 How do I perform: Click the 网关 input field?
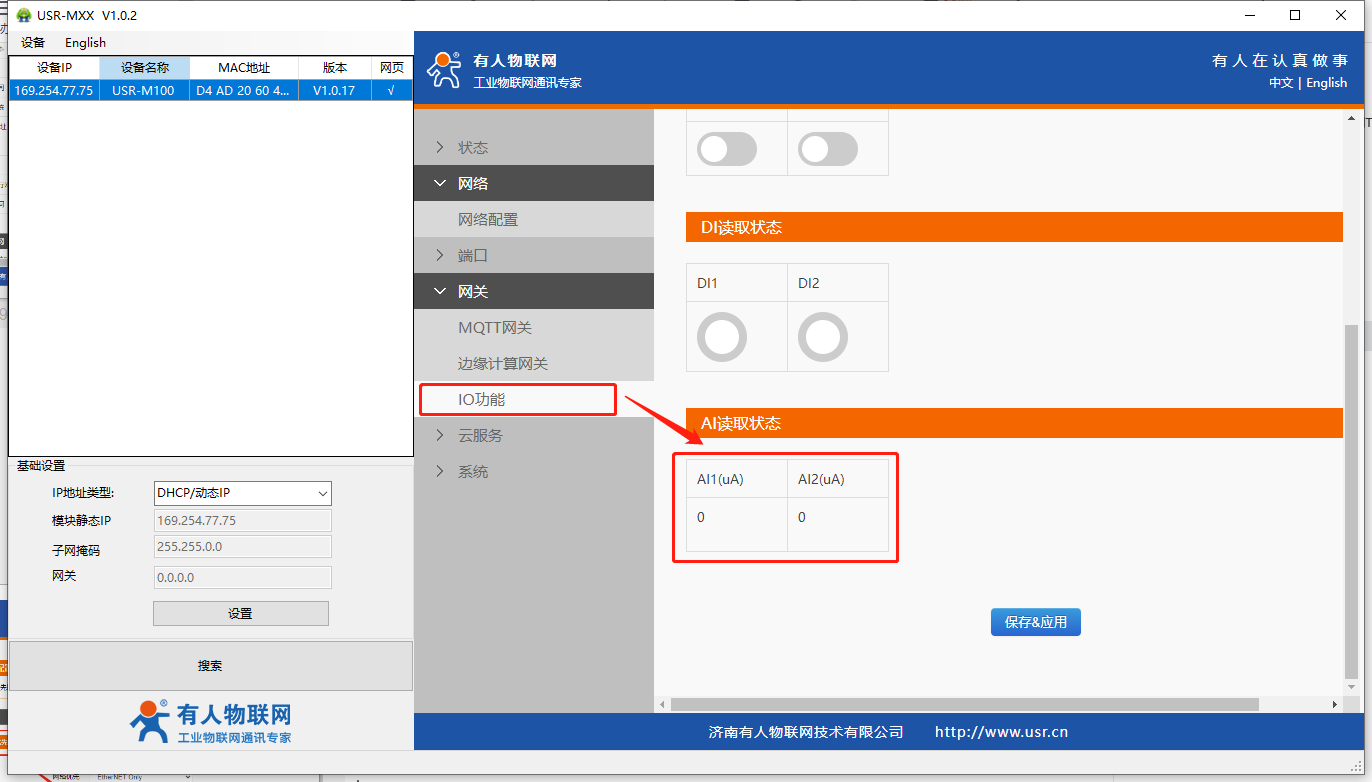click(243, 577)
